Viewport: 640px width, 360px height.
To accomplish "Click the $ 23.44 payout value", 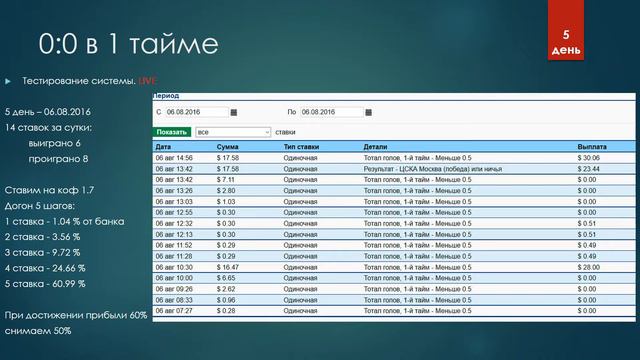I will pyautogui.click(x=589, y=169).
